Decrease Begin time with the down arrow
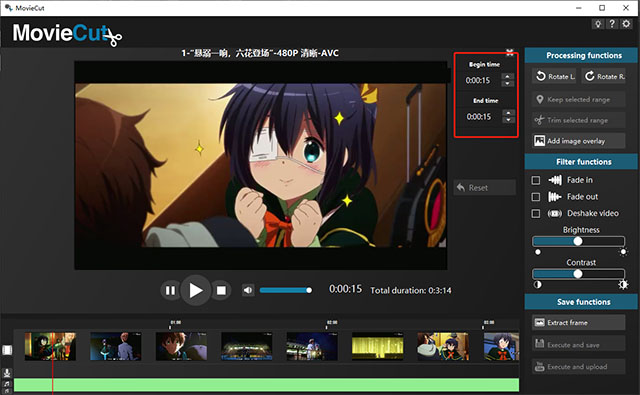The image size is (640, 395). (x=507, y=83)
